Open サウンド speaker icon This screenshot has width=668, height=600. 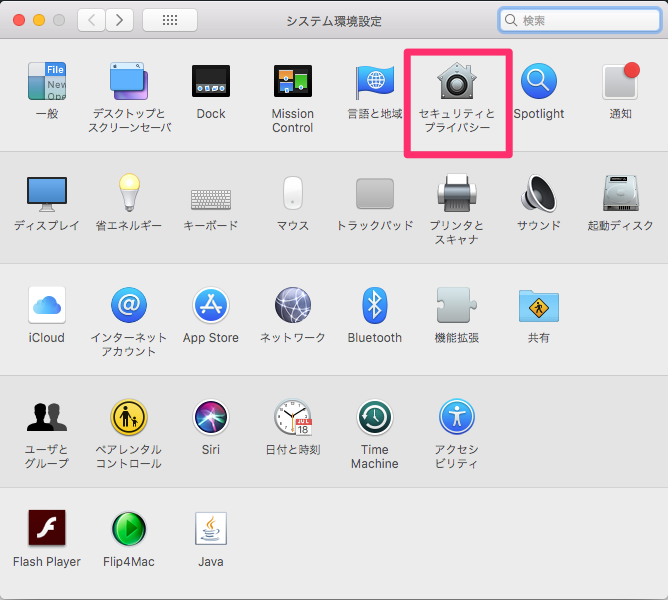(x=538, y=193)
